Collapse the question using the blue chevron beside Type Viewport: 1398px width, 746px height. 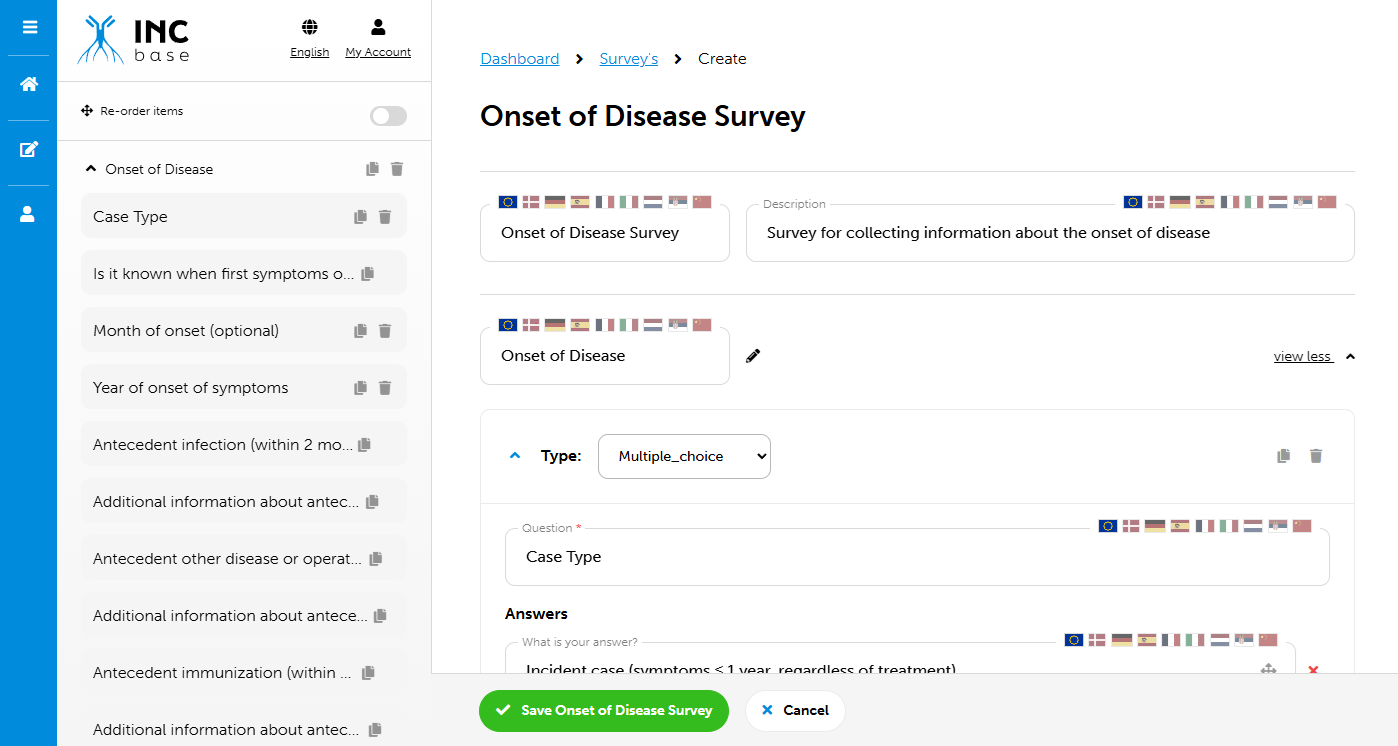(x=515, y=456)
